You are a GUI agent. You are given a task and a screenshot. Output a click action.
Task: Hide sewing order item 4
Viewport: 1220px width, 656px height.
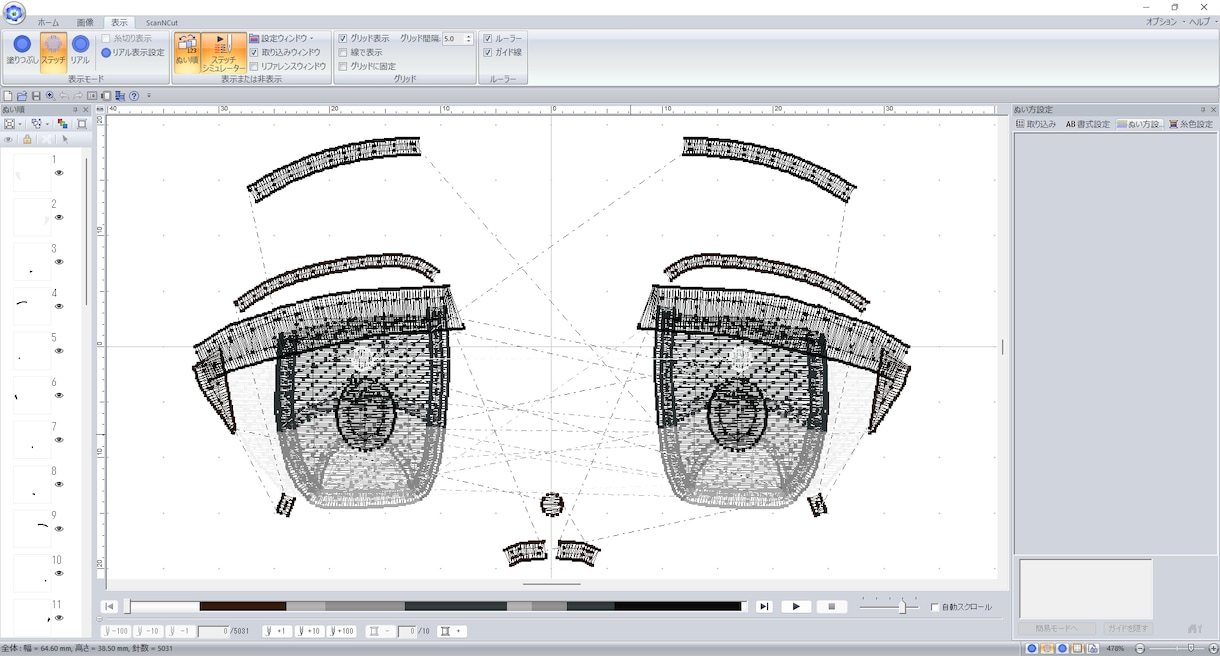59,306
